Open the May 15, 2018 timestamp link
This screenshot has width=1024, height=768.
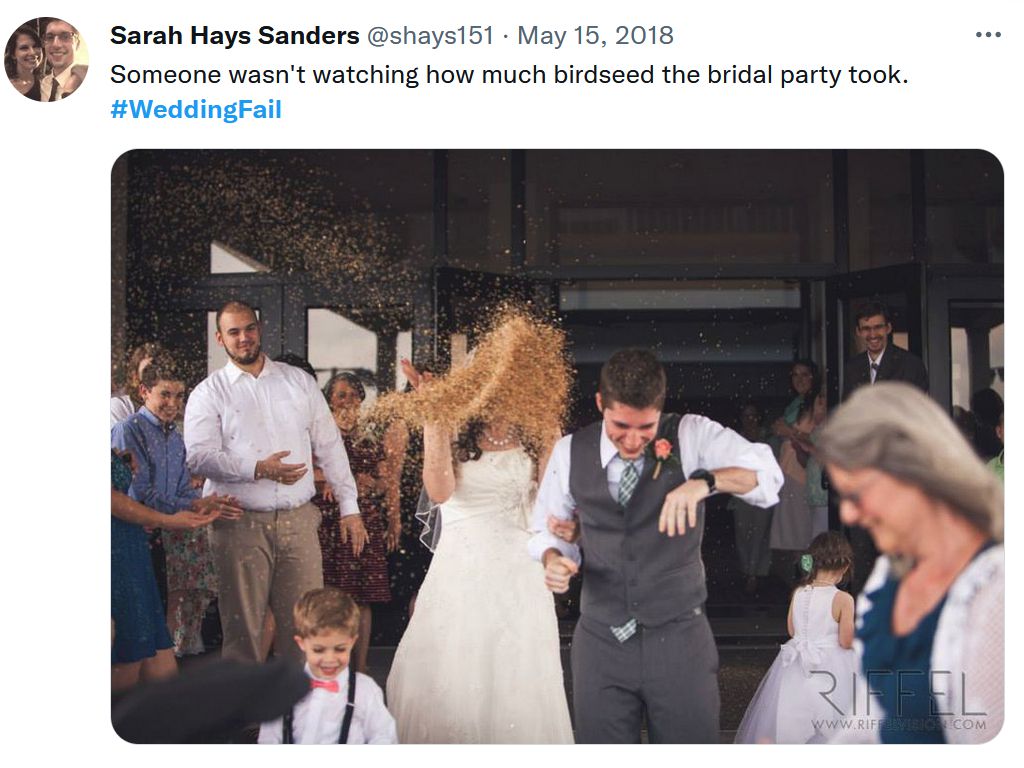pyautogui.click(x=595, y=36)
